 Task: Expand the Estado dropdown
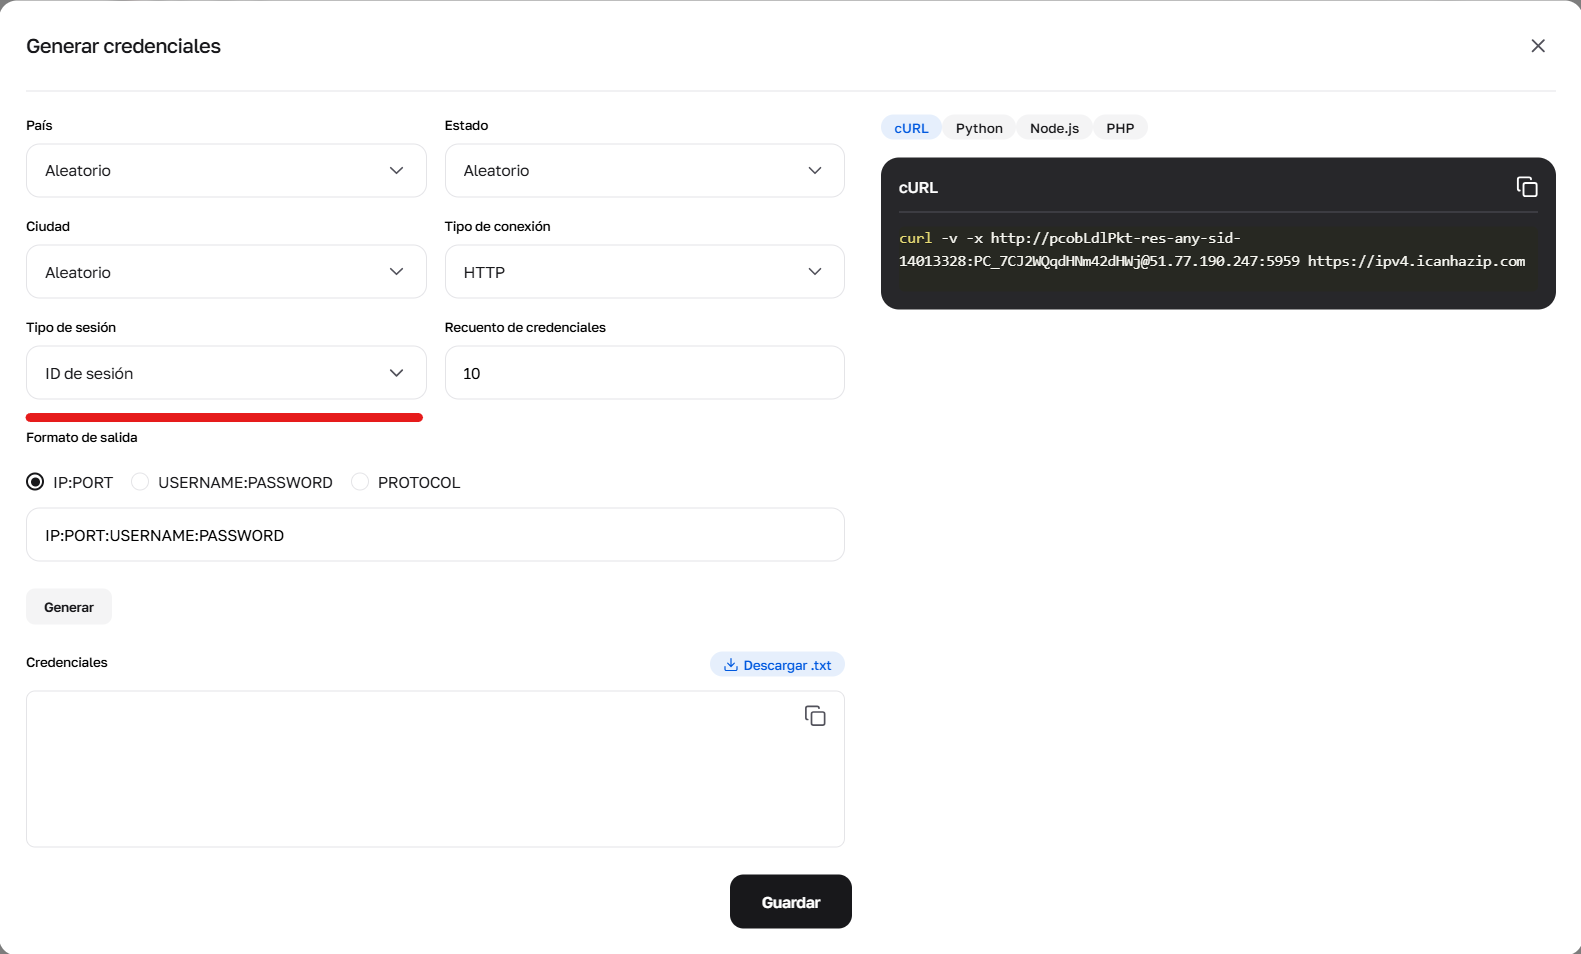(x=644, y=171)
